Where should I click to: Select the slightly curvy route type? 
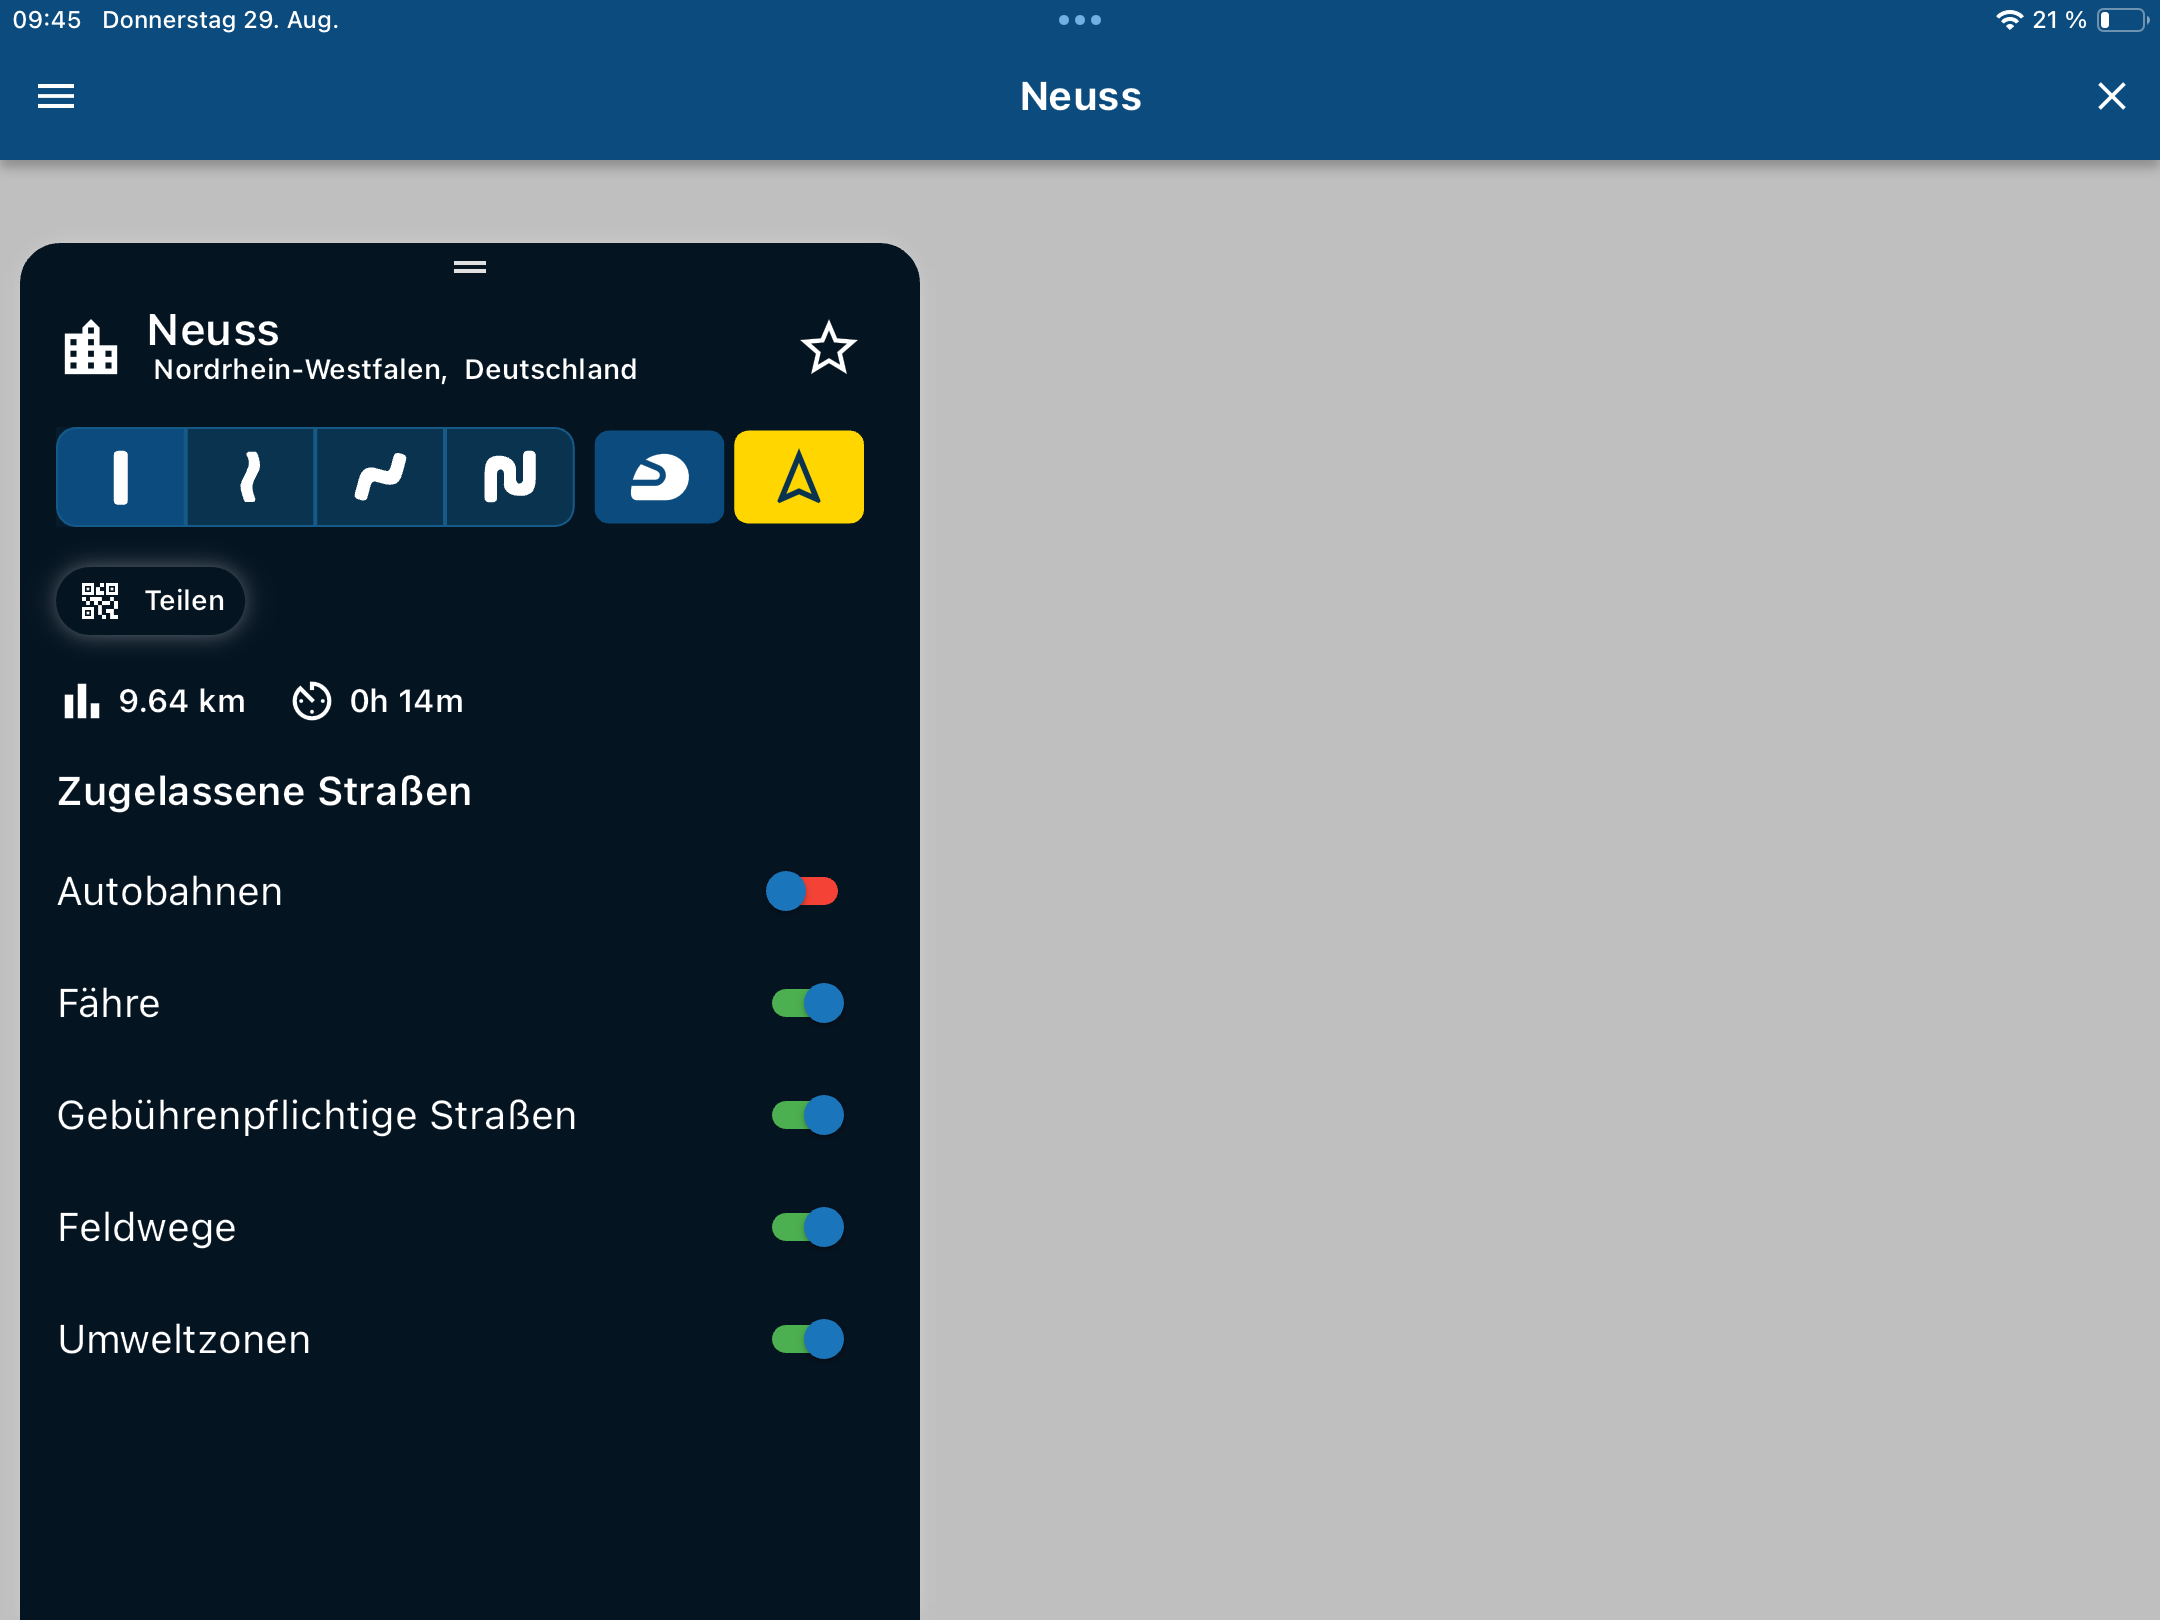pos(250,477)
